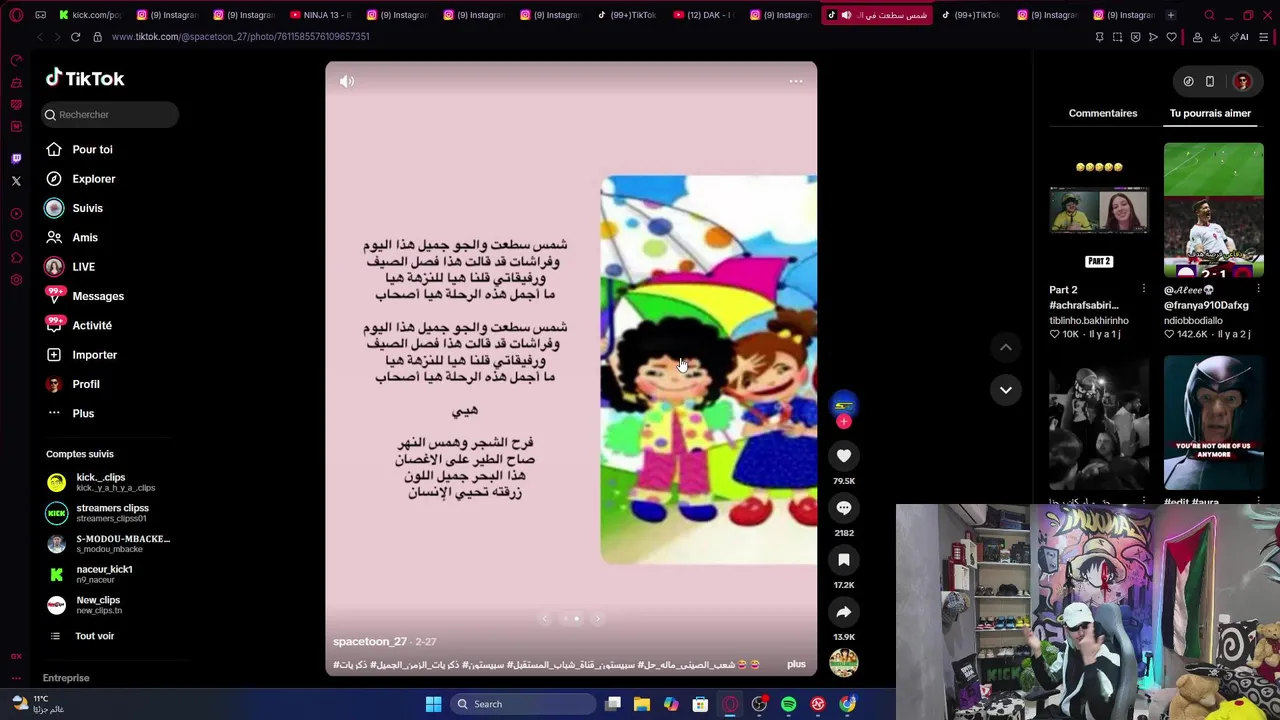The image size is (1280, 720).
Task: Open kick._.clips account
Action: (110, 482)
